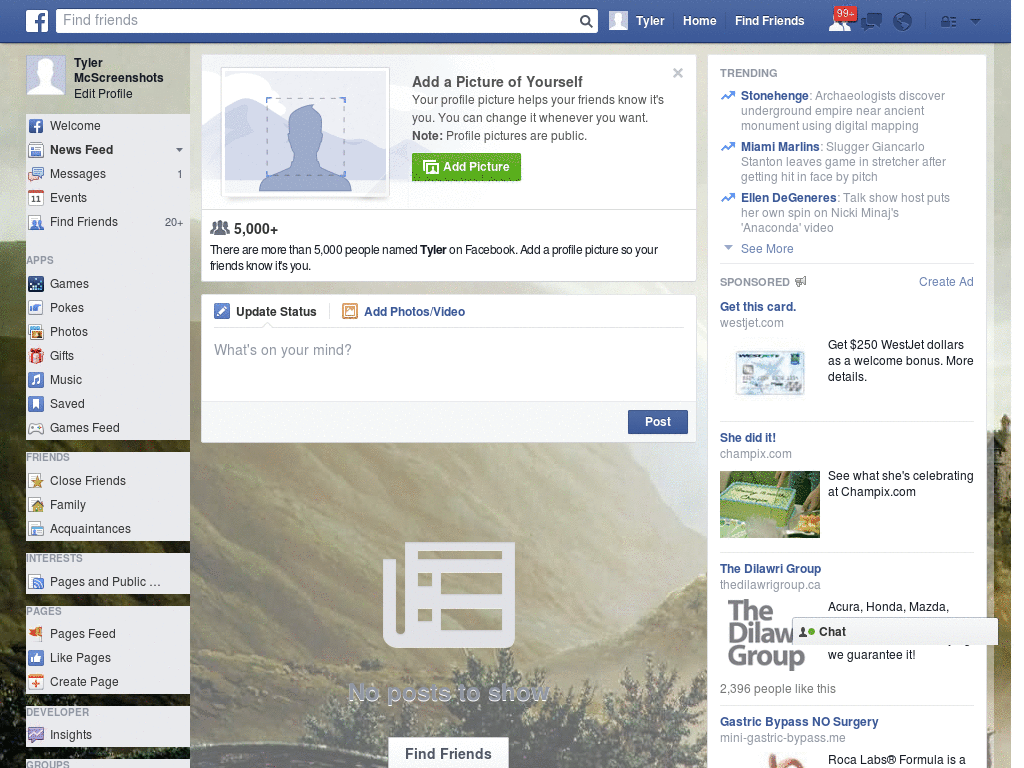Click the green Add Picture button

466,167
